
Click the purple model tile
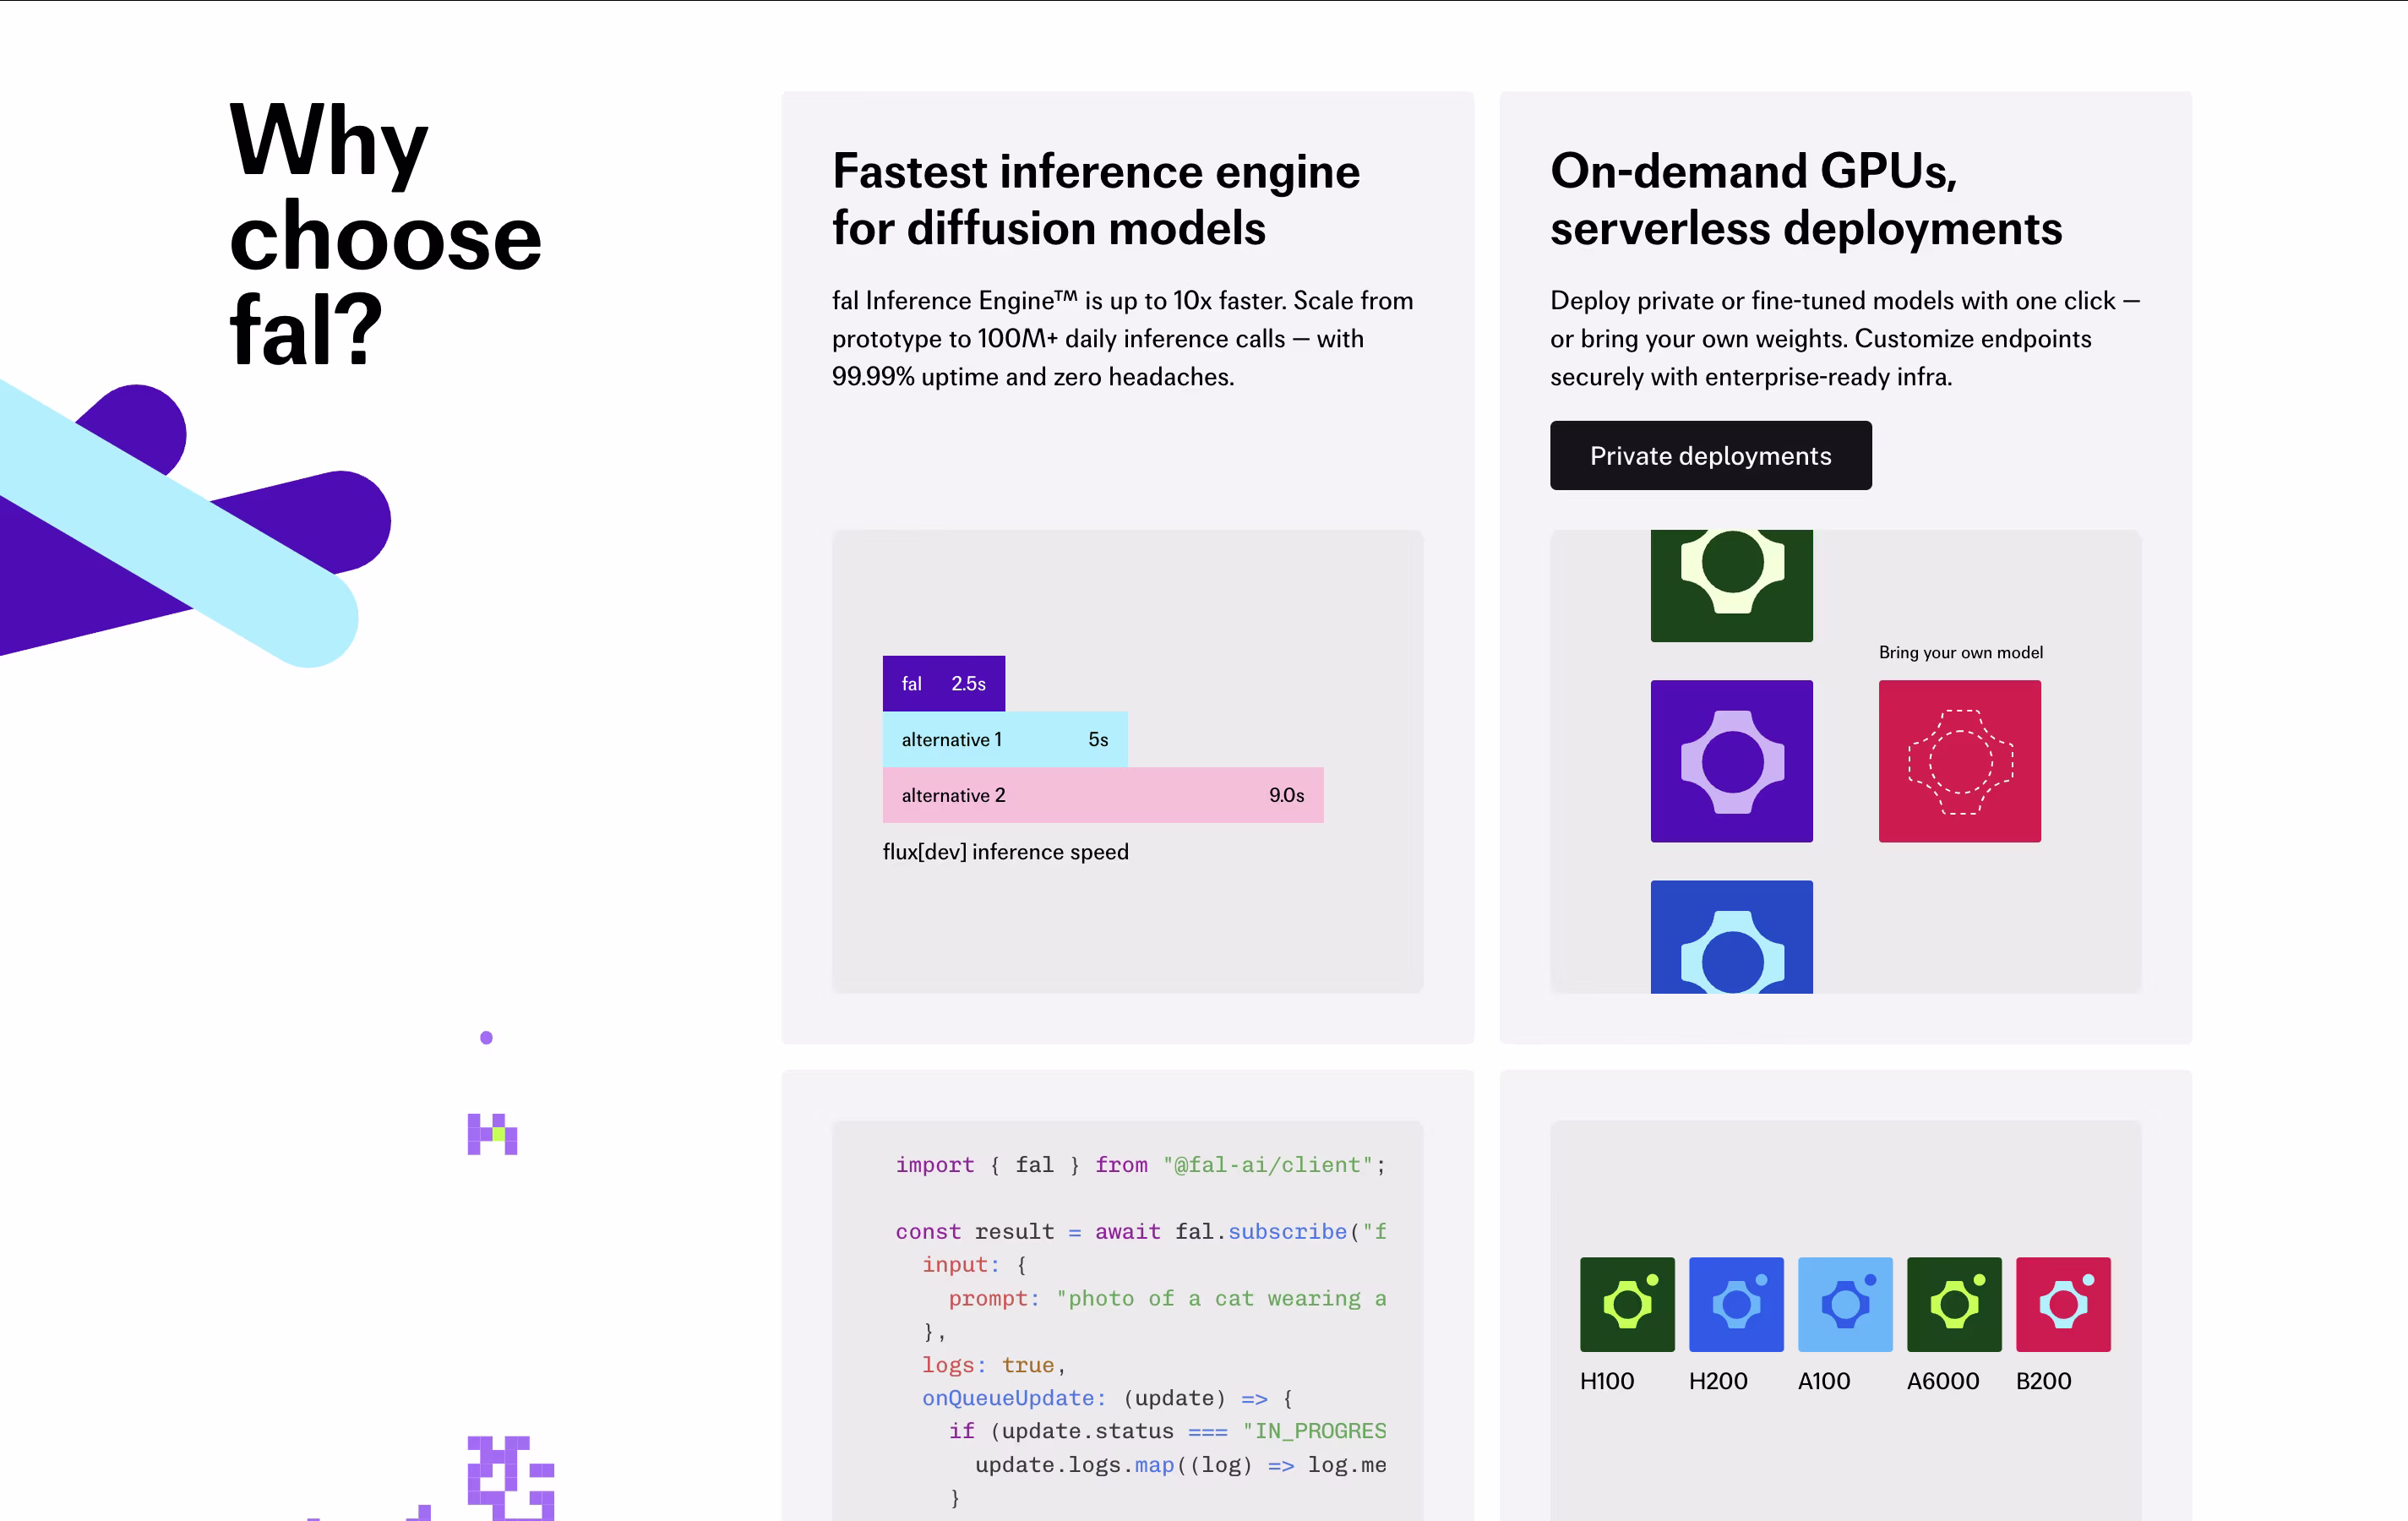1732,761
